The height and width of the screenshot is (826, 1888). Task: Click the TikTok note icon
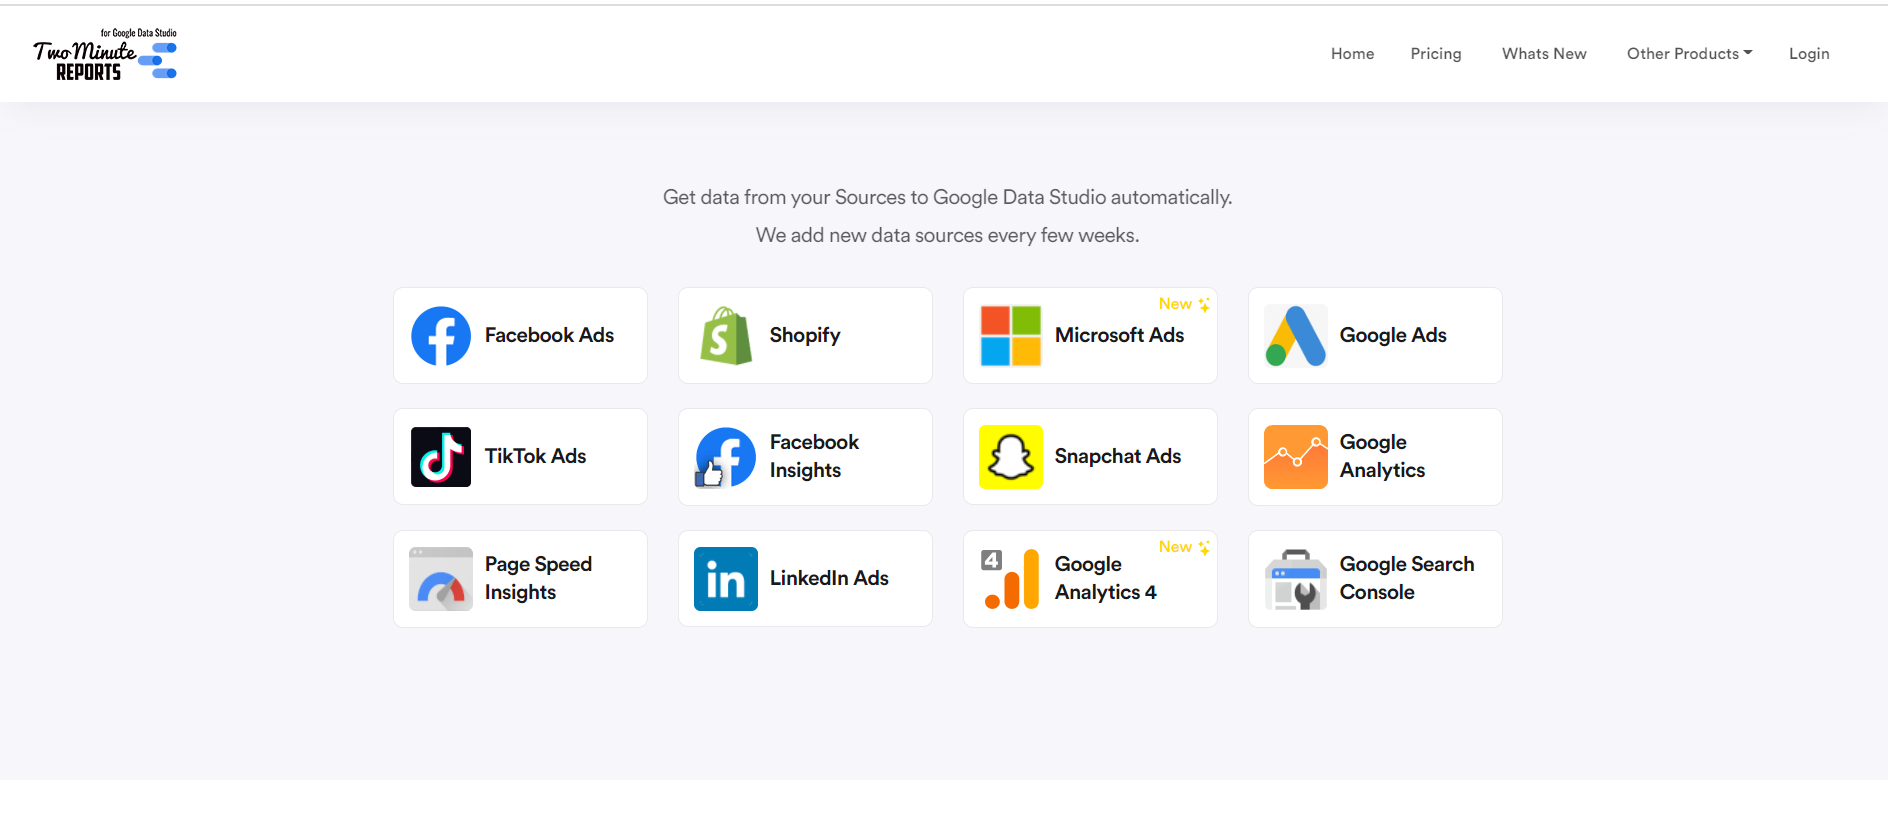tap(441, 457)
